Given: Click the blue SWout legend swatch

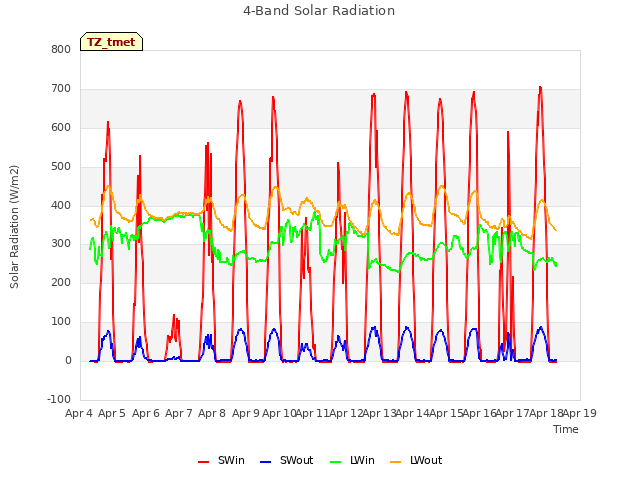Looking at the screenshot, I should [265, 462].
